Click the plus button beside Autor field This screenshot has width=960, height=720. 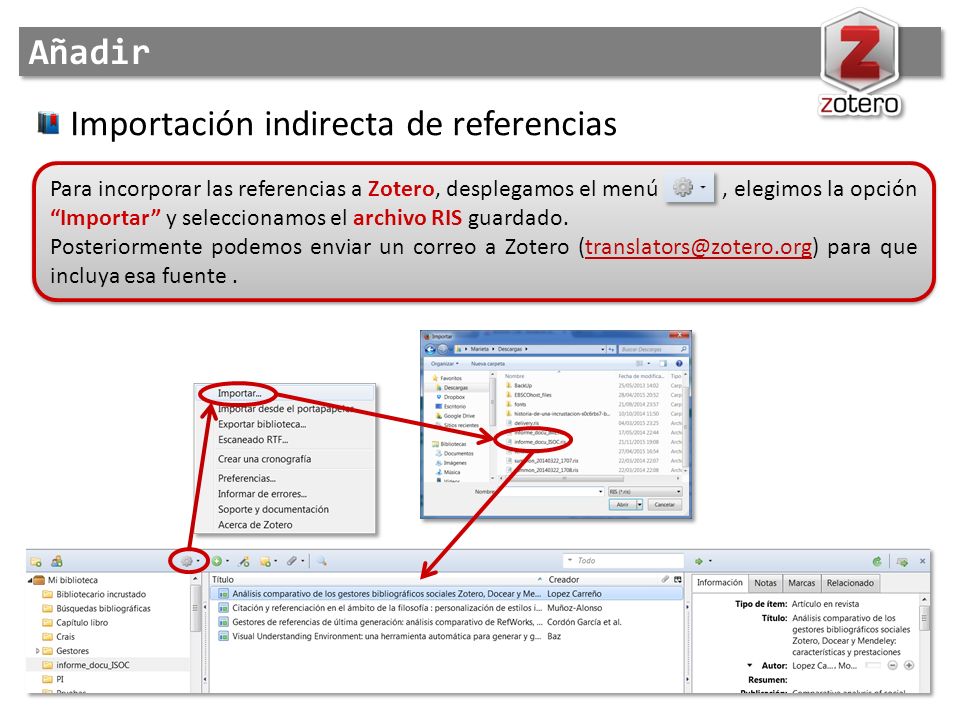909,666
